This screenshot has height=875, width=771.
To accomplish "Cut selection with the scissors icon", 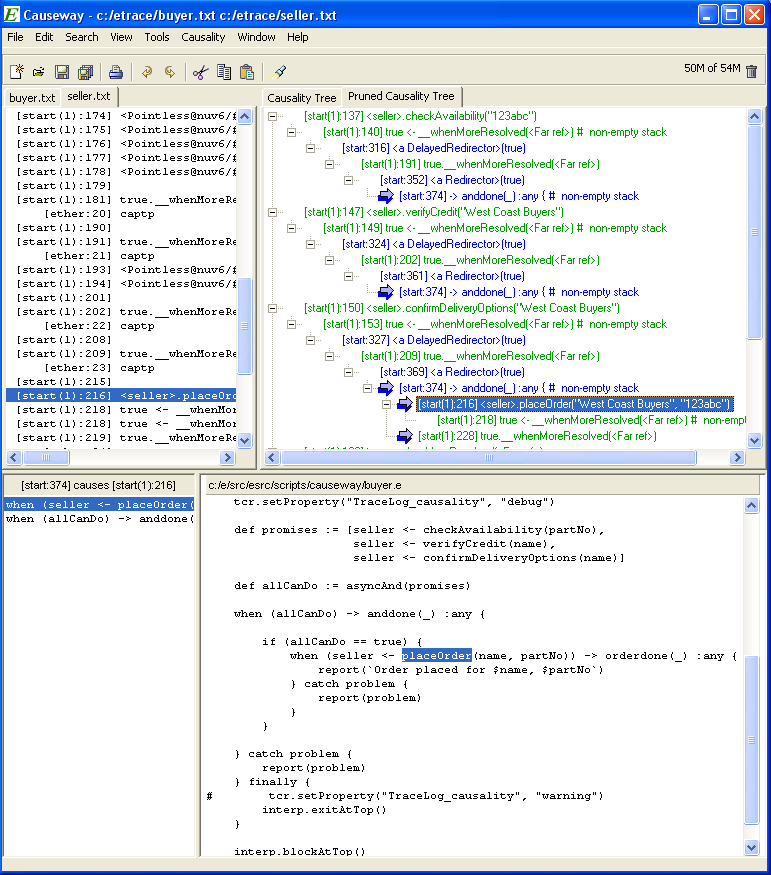I will [x=200, y=72].
